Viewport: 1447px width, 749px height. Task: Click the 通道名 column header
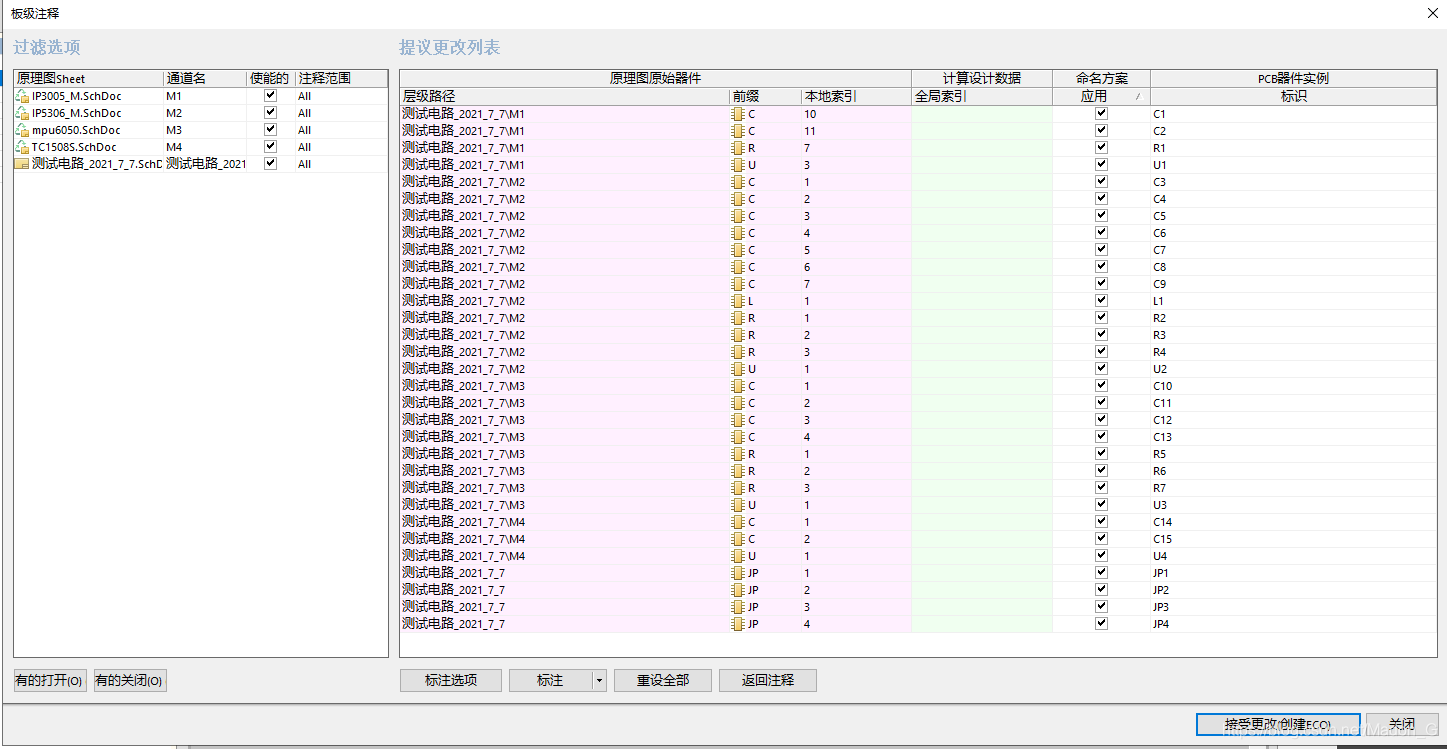[x=204, y=78]
